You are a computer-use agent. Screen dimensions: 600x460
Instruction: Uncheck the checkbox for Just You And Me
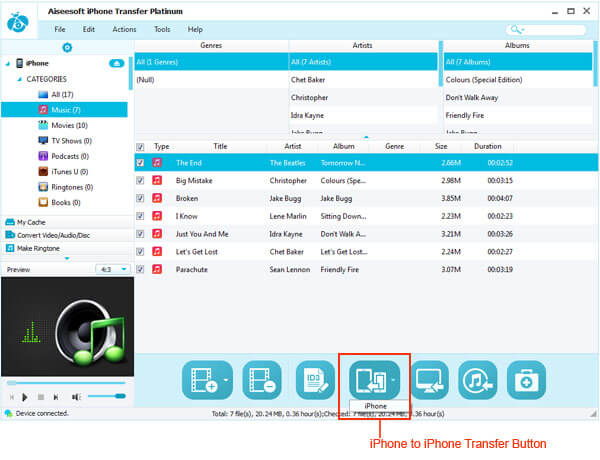point(140,234)
